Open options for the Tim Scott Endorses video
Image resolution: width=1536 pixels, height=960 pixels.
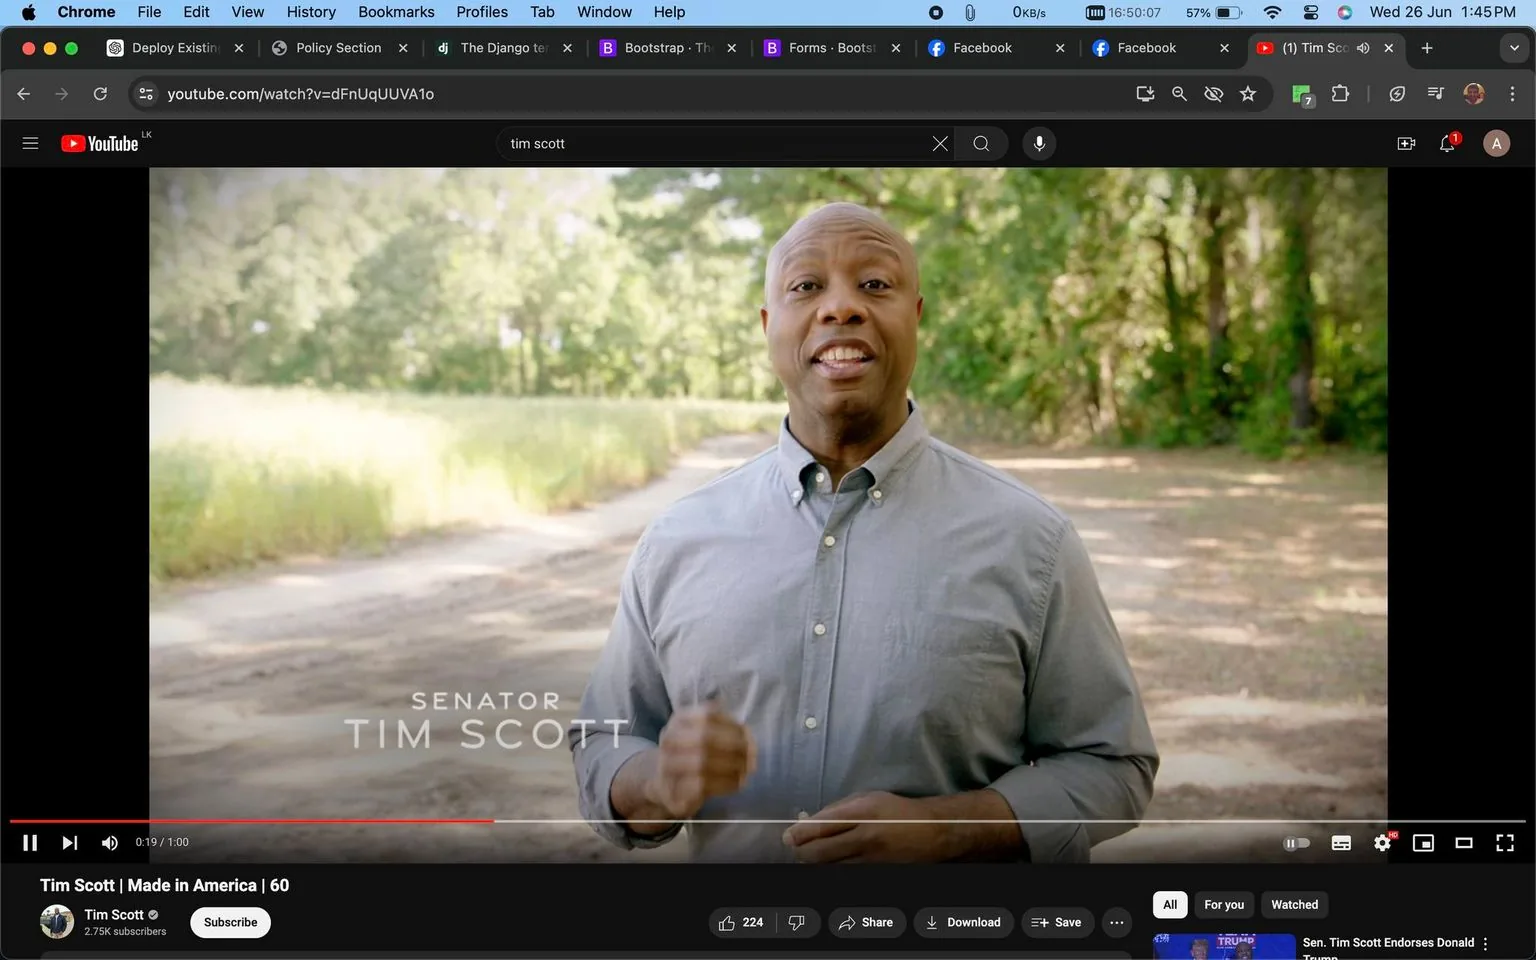tap(1486, 946)
